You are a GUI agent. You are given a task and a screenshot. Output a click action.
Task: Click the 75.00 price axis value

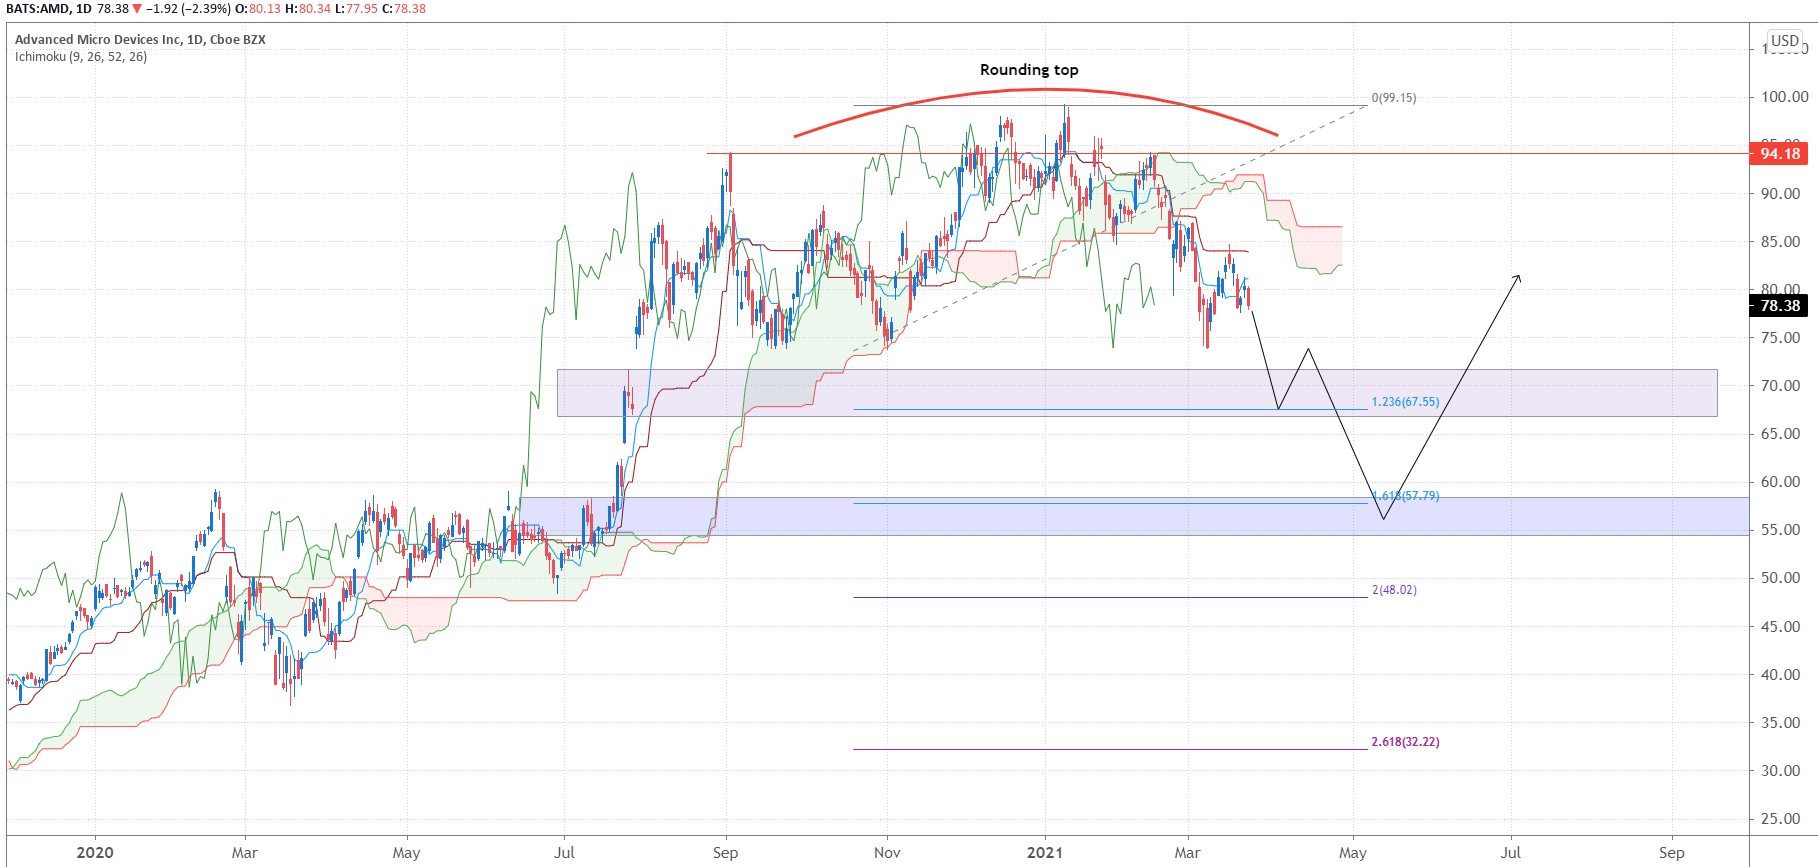point(1781,338)
